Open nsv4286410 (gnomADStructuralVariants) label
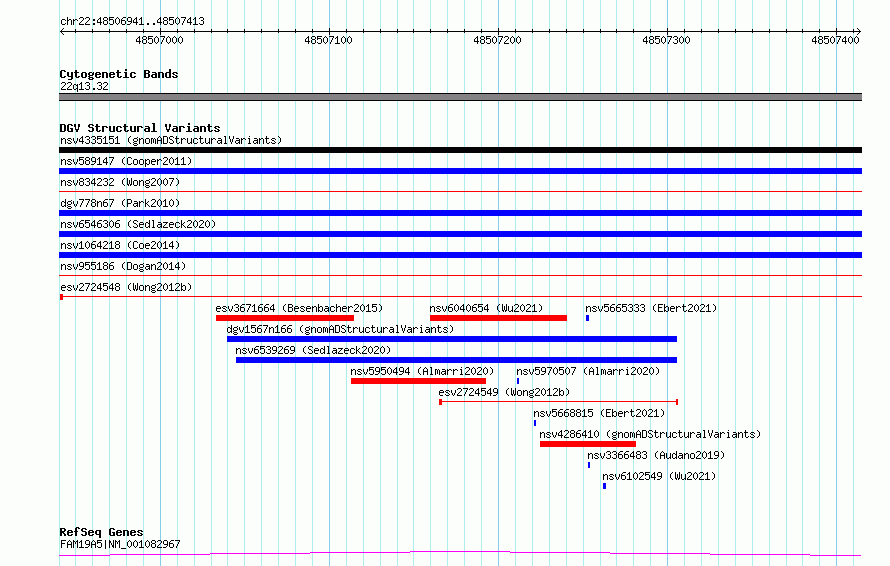Screen dimensions: 890x566 tap(650, 434)
